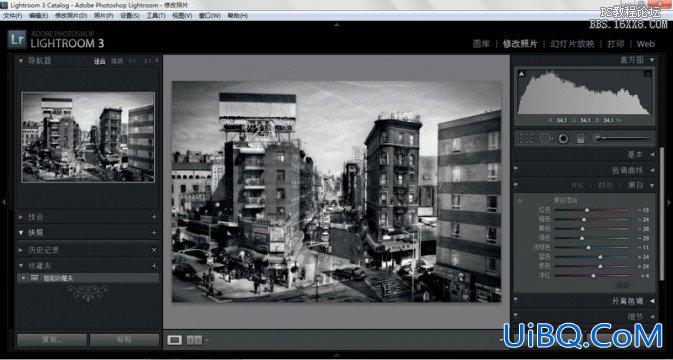Select the Crop Overlay tool icon
The height and width of the screenshot is (360, 673).
pyautogui.click(x=526, y=138)
